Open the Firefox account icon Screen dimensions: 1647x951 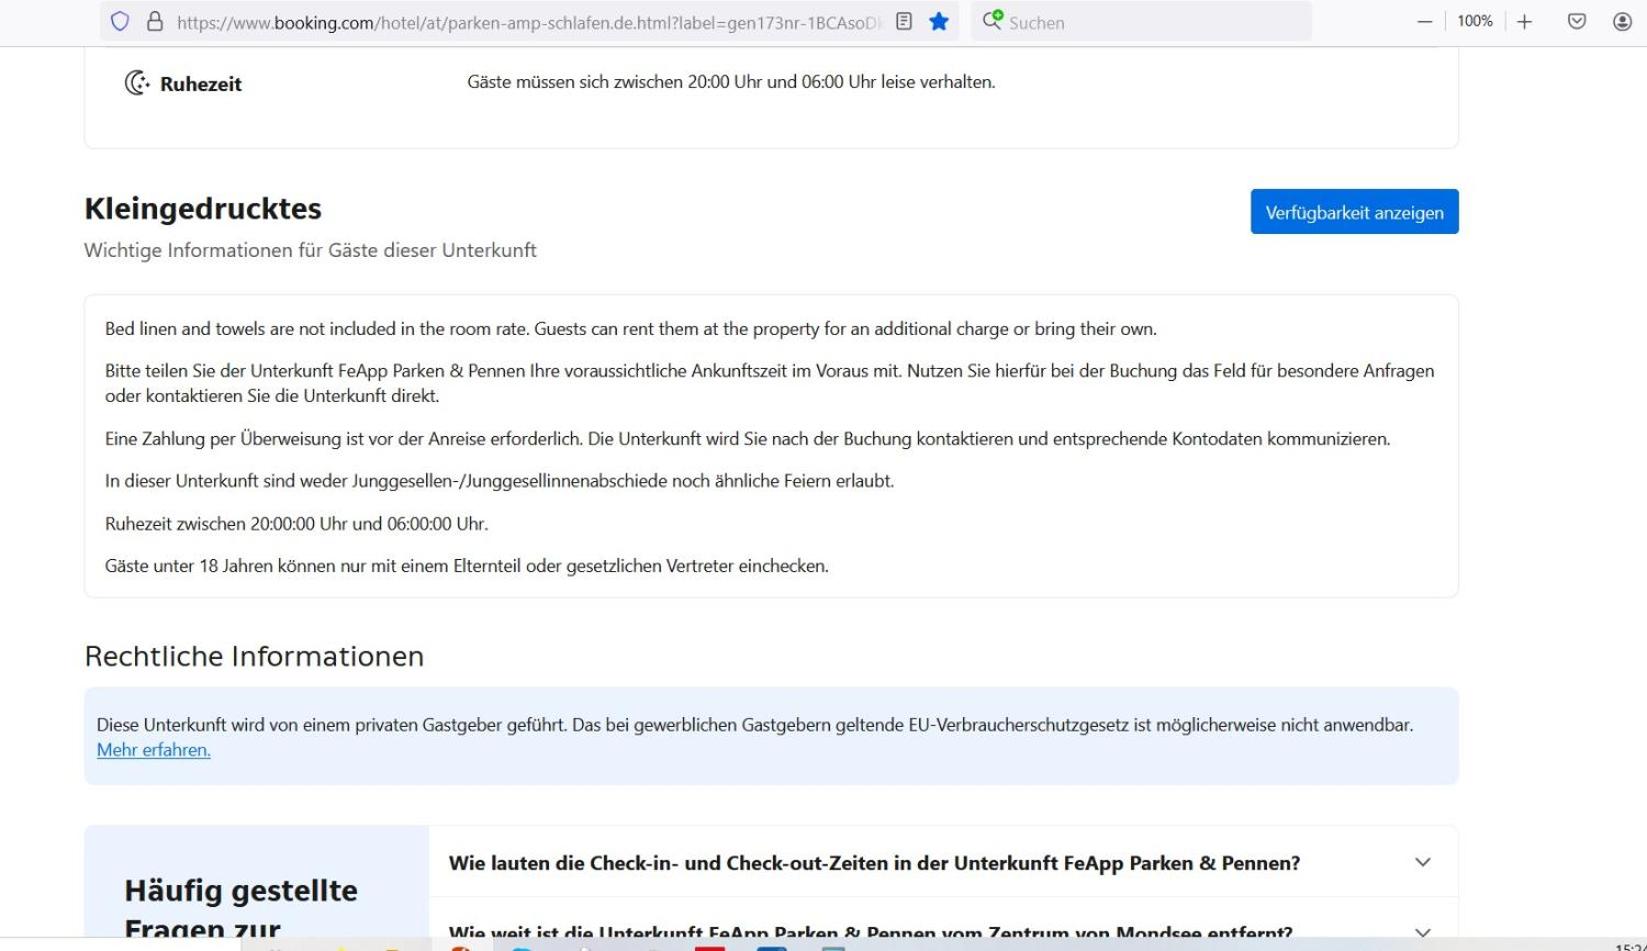1622,21
